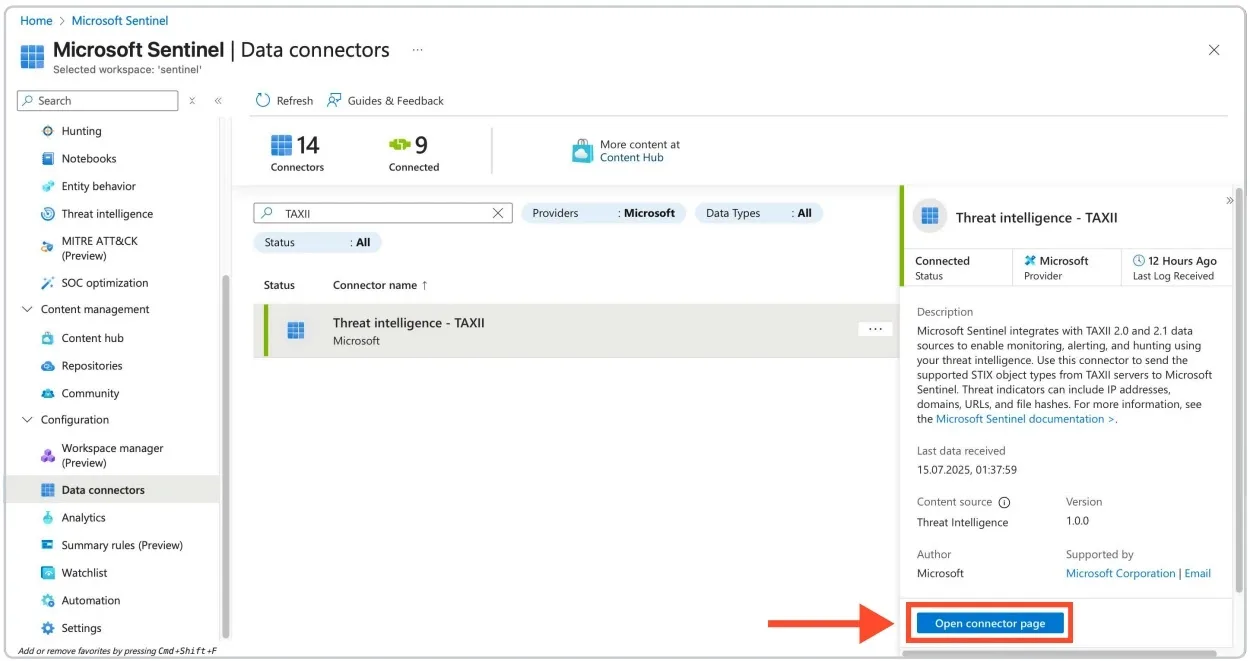Click the 14 Connectors count
This screenshot has width=1250, height=661.
pyautogui.click(x=297, y=154)
